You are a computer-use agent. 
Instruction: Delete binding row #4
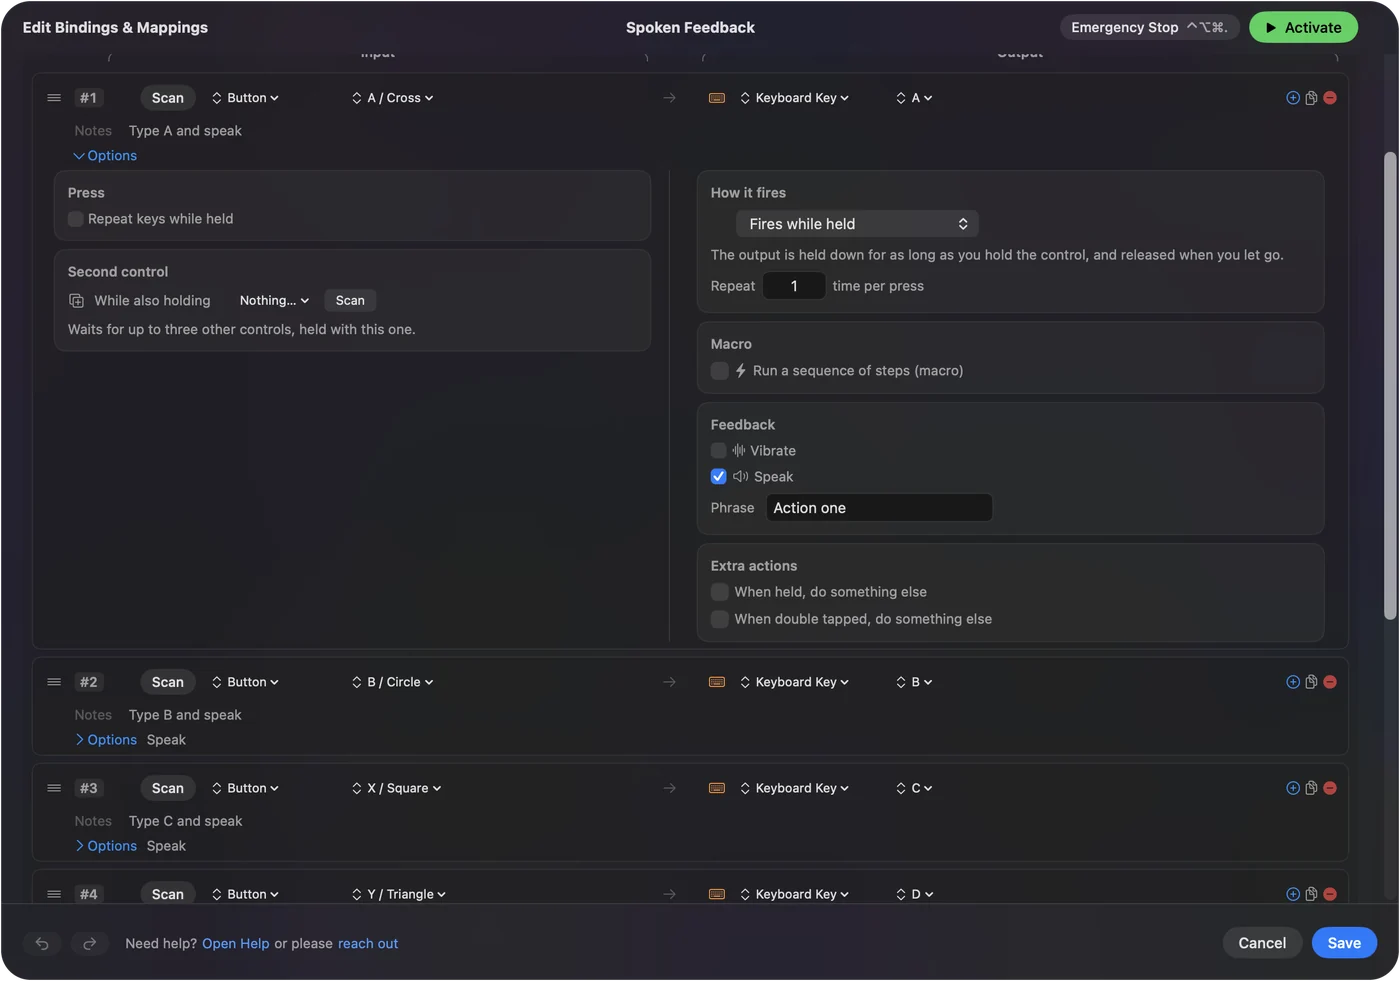1330,894
